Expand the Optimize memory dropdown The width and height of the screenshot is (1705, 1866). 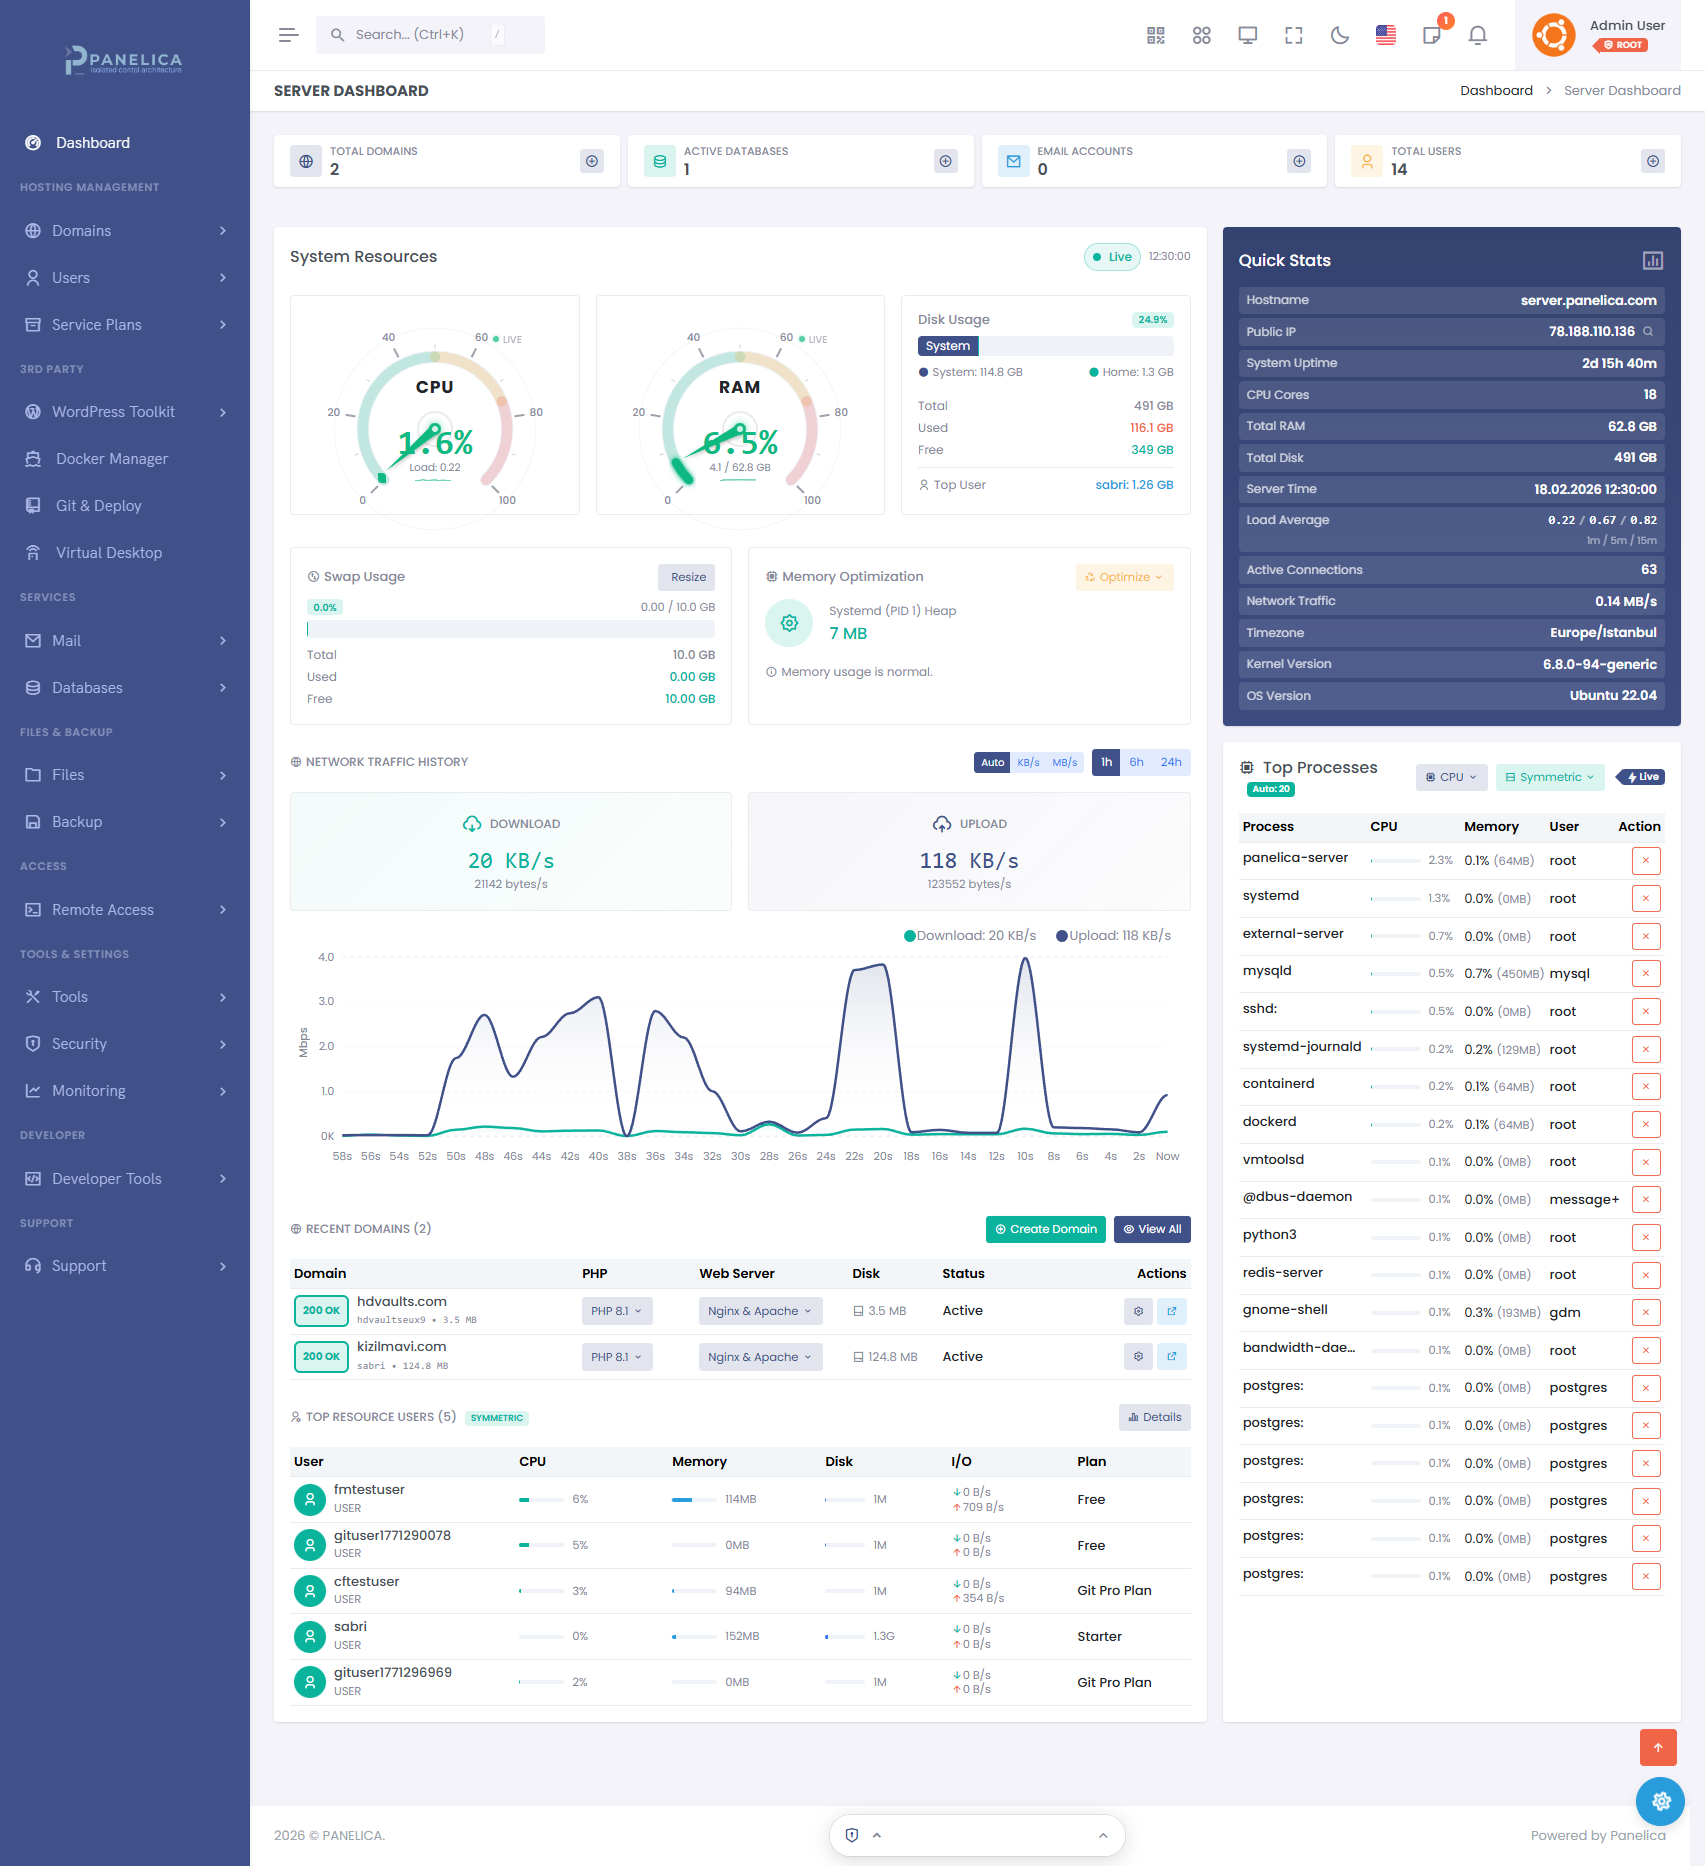(1124, 578)
